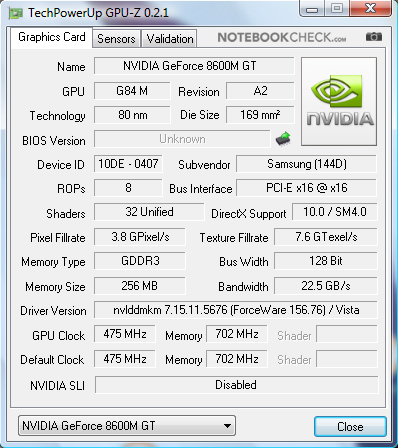Open the GPU selection dropdown arrow
The height and width of the screenshot is (448, 398).
227,426
